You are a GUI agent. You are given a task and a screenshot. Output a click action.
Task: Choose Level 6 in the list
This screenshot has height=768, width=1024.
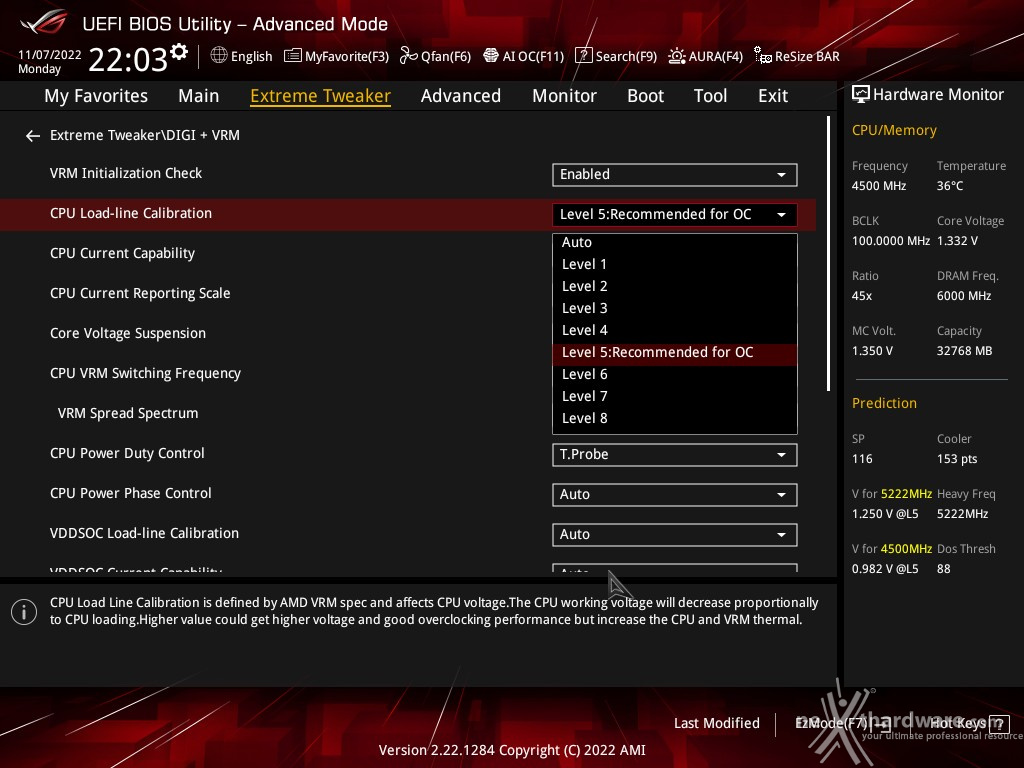675,374
